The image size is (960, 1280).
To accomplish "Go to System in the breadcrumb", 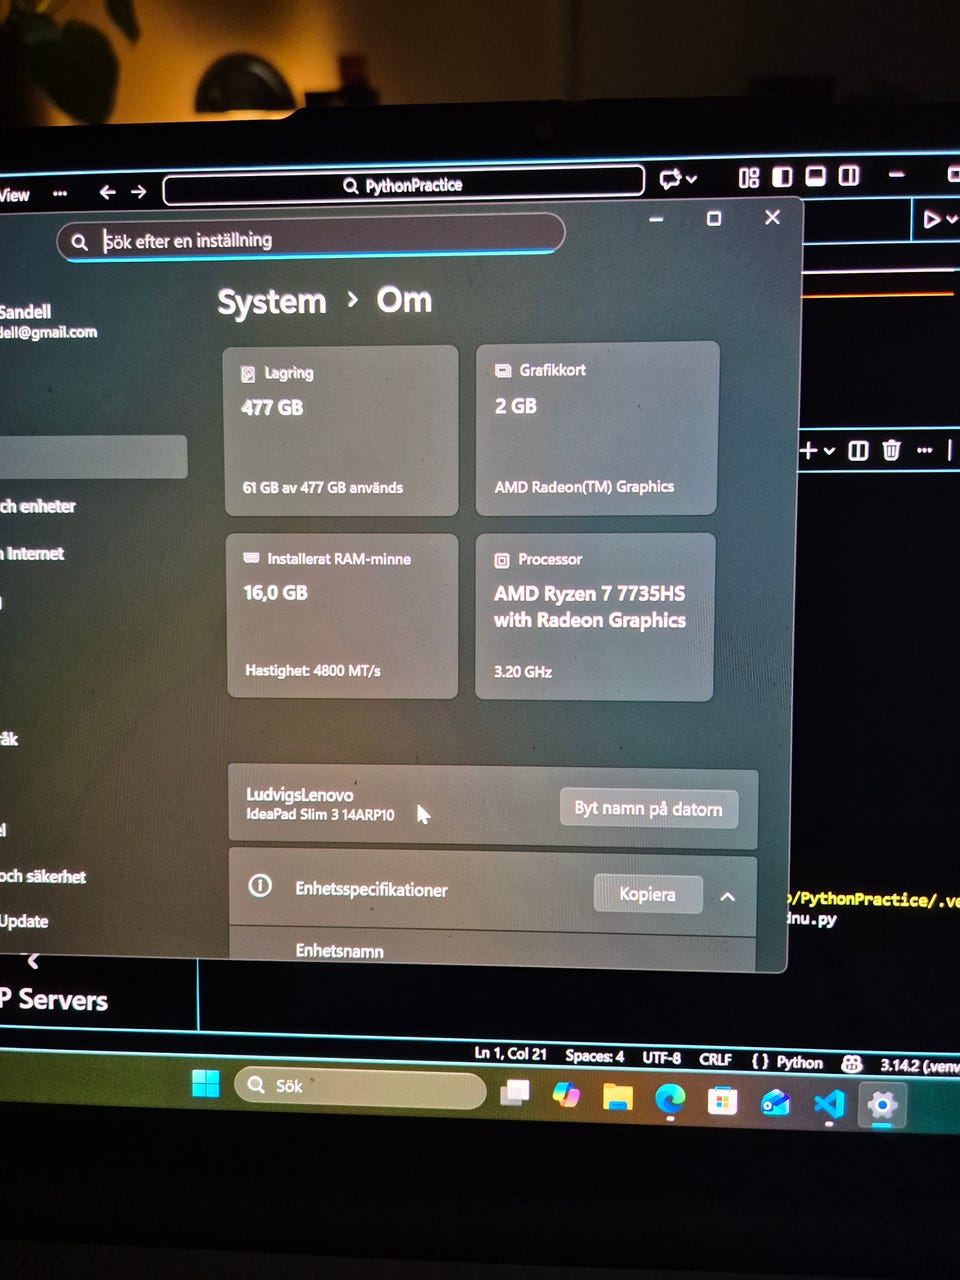I will pyautogui.click(x=271, y=302).
